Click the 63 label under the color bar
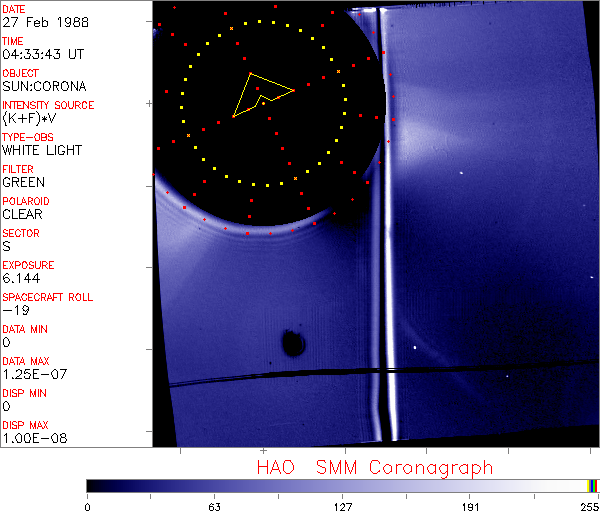600x512 pixels. coord(214,505)
